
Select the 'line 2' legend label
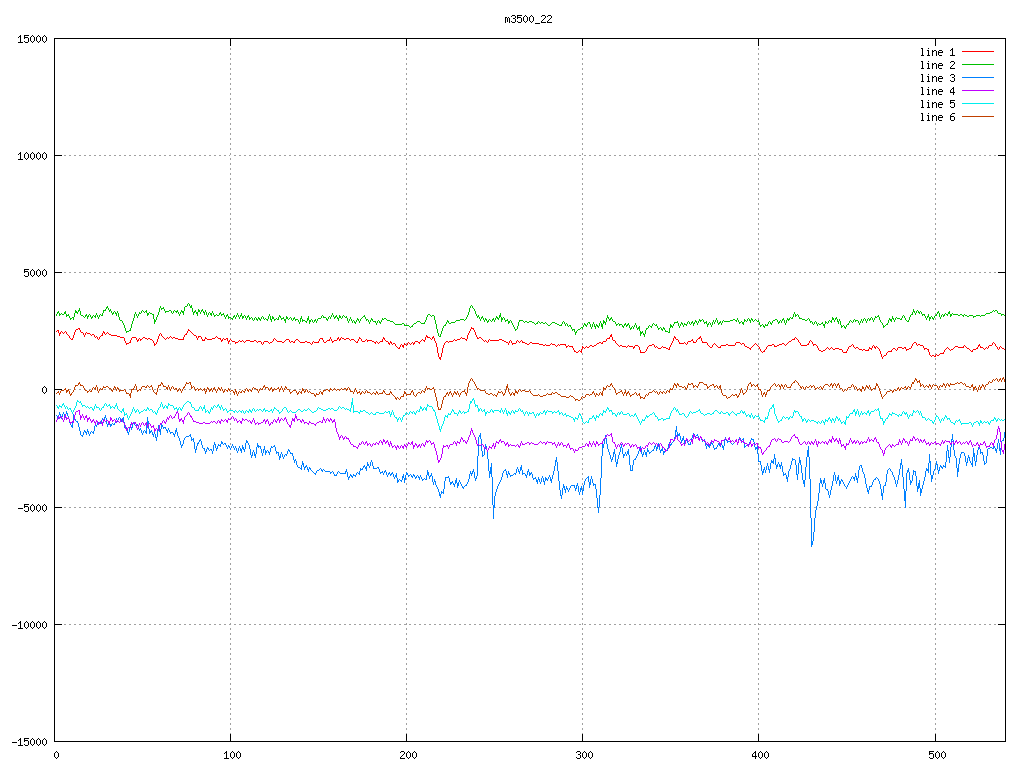pyautogui.click(x=937, y=65)
